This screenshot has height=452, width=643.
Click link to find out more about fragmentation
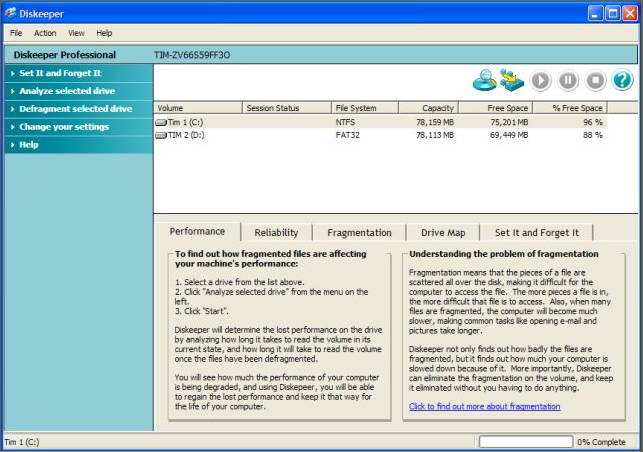tap(484, 406)
